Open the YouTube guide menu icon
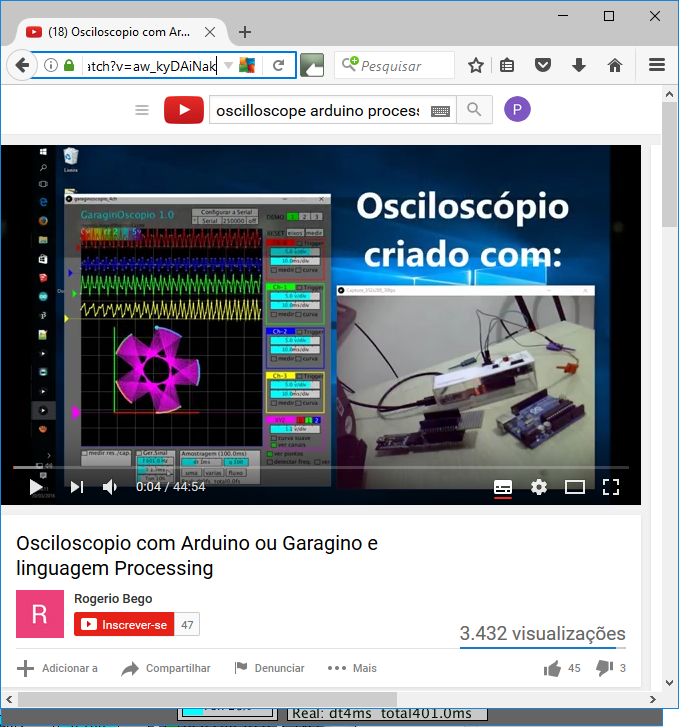The image size is (679, 727). (142, 110)
